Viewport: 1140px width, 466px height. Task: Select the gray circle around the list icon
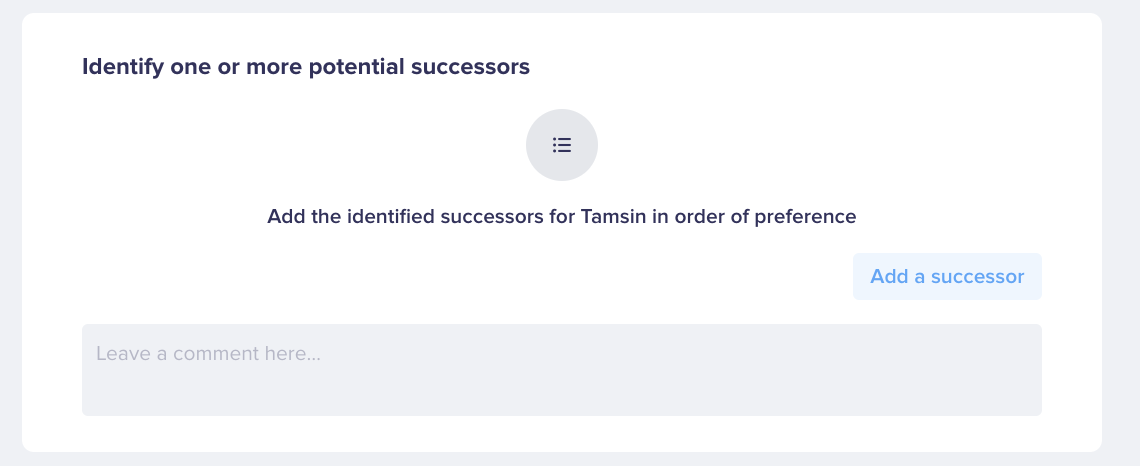[x=562, y=145]
